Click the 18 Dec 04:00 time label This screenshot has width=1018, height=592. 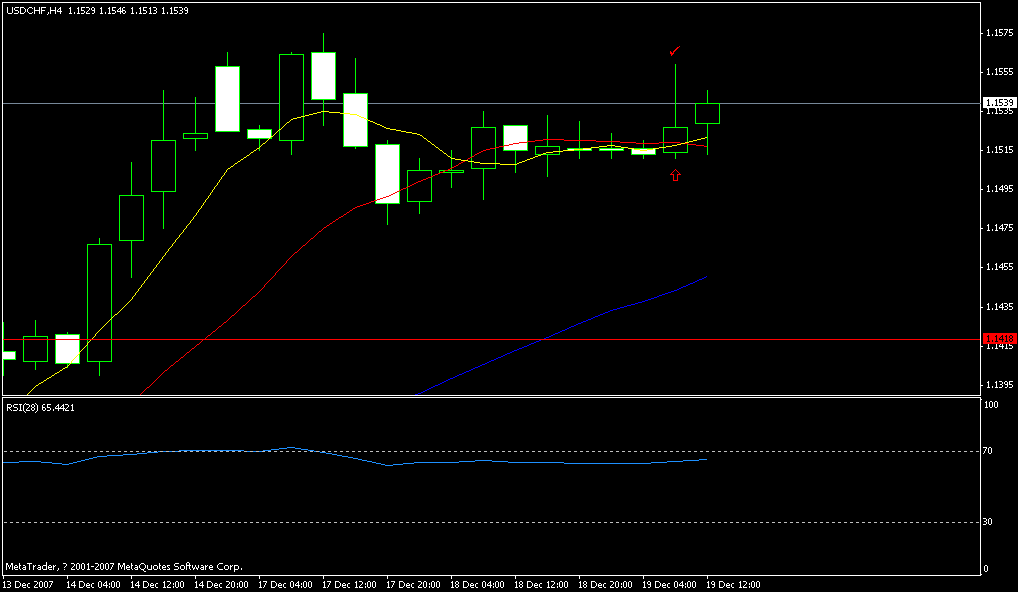[x=477, y=585]
